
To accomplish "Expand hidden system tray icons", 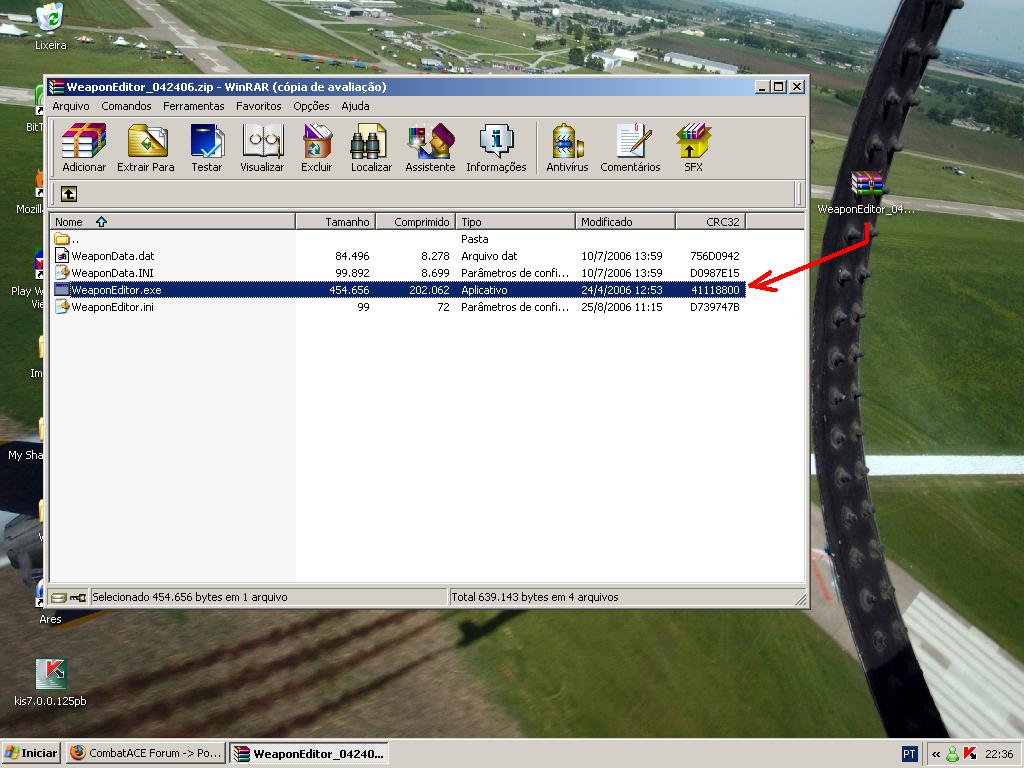I will tap(936, 754).
